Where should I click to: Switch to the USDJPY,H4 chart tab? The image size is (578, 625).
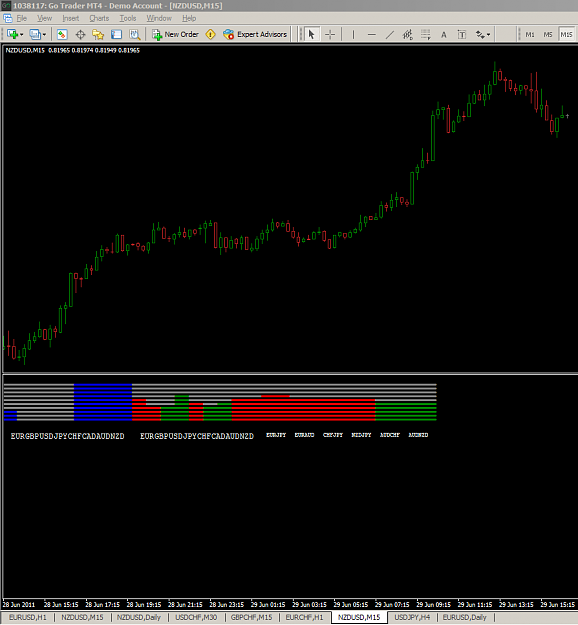[x=412, y=617]
